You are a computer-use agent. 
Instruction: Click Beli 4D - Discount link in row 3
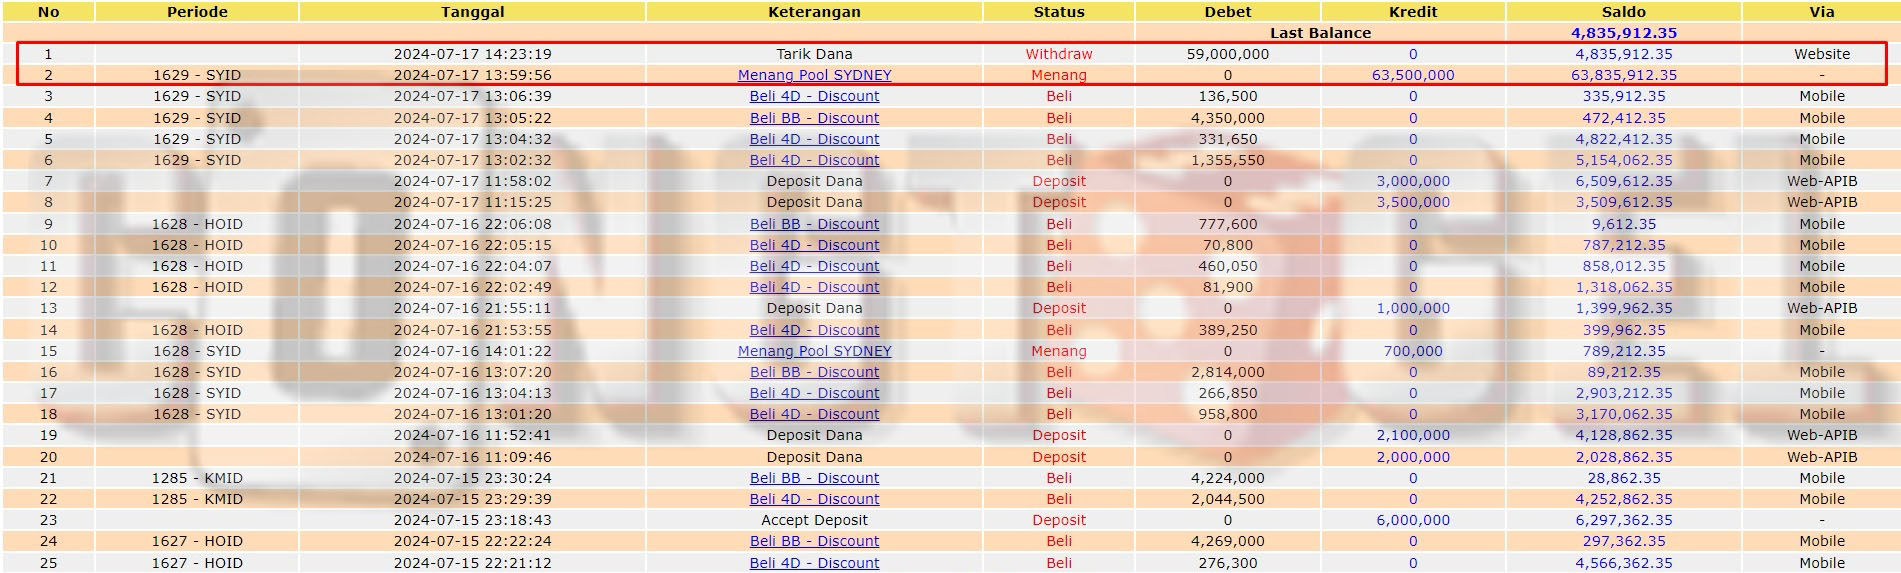[x=814, y=96]
